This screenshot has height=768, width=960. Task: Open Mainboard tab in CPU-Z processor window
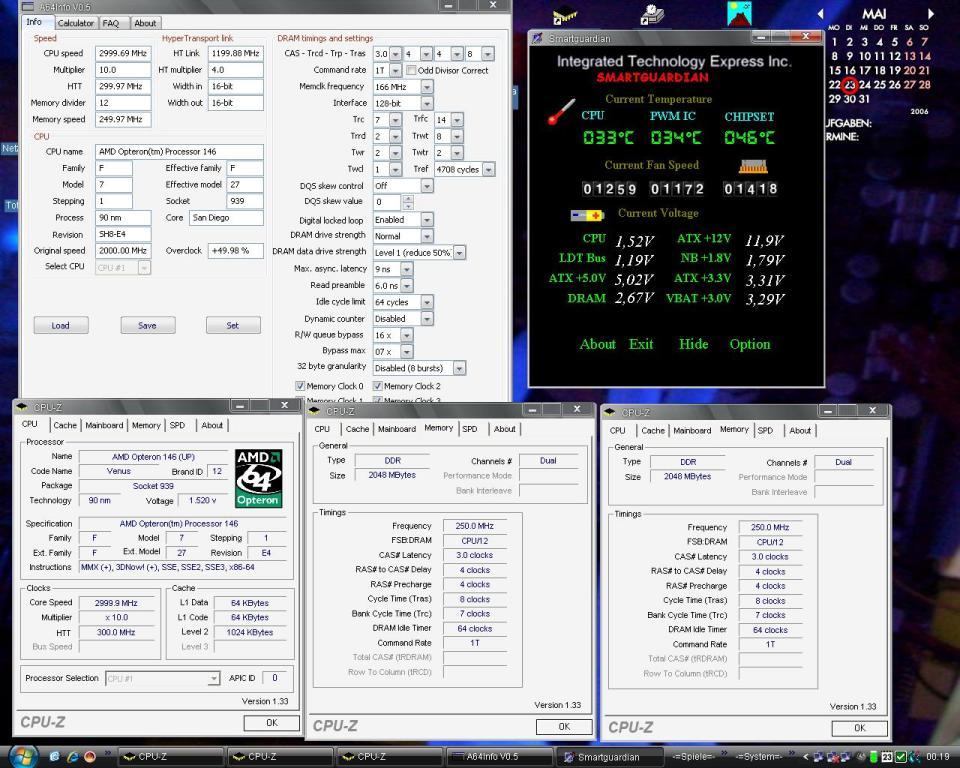click(x=104, y=425)
